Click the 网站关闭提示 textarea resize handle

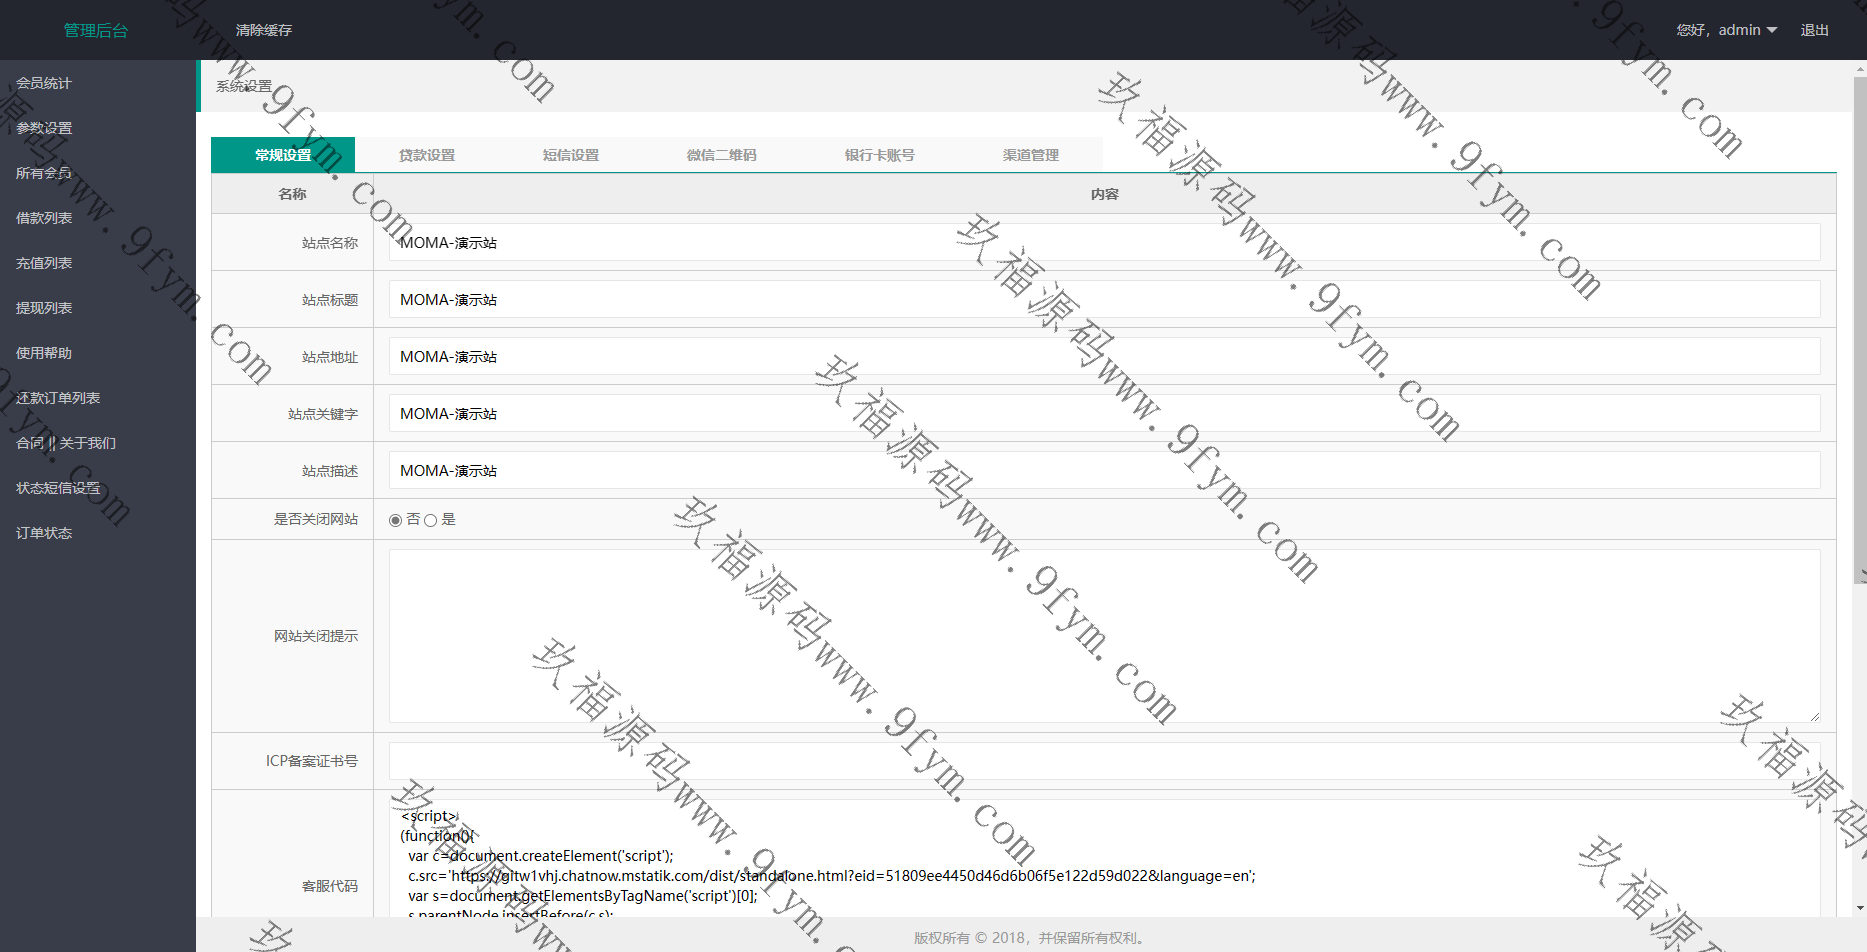(1814, 717)
